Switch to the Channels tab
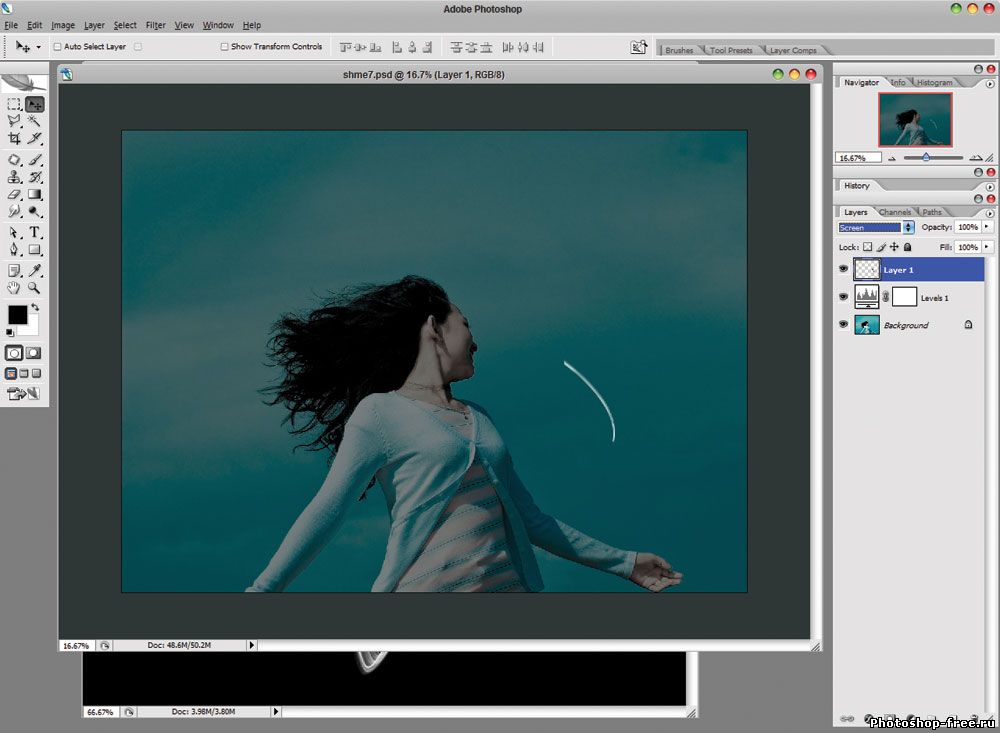Screen dimensions: 1000x733 pos(895,212)
